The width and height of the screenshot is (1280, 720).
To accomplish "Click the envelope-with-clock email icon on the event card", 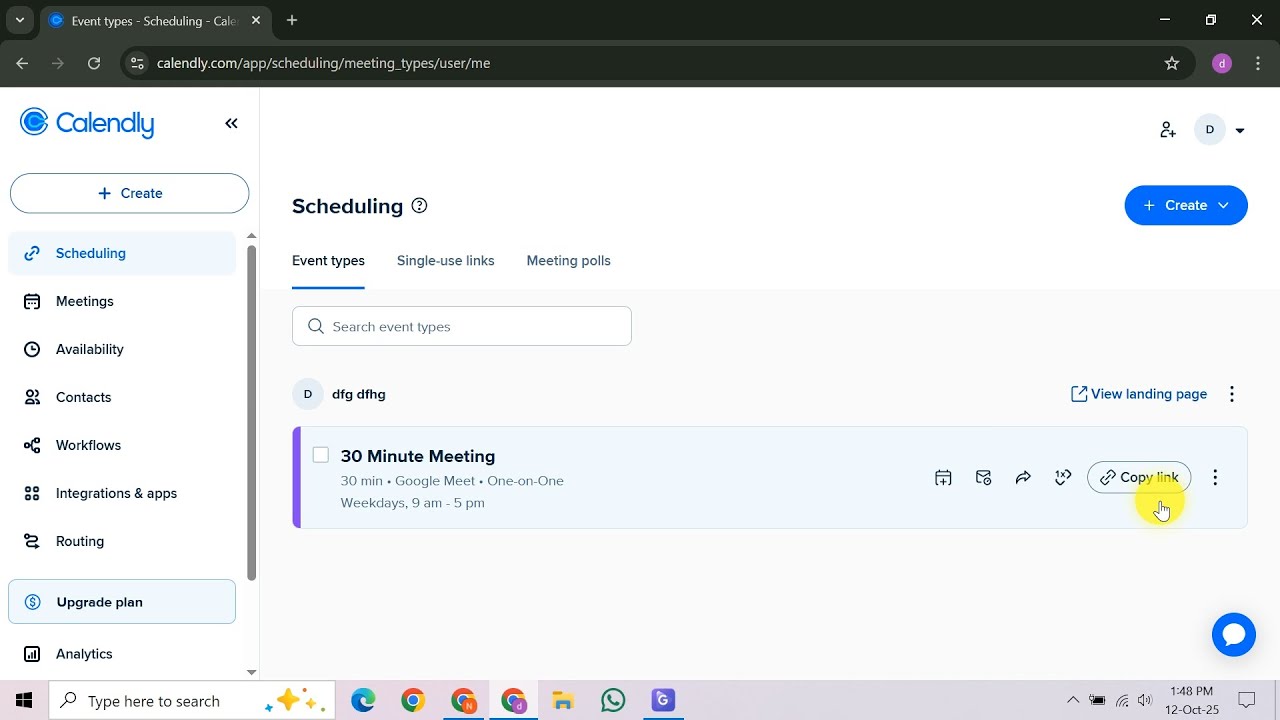I will 983,478.
